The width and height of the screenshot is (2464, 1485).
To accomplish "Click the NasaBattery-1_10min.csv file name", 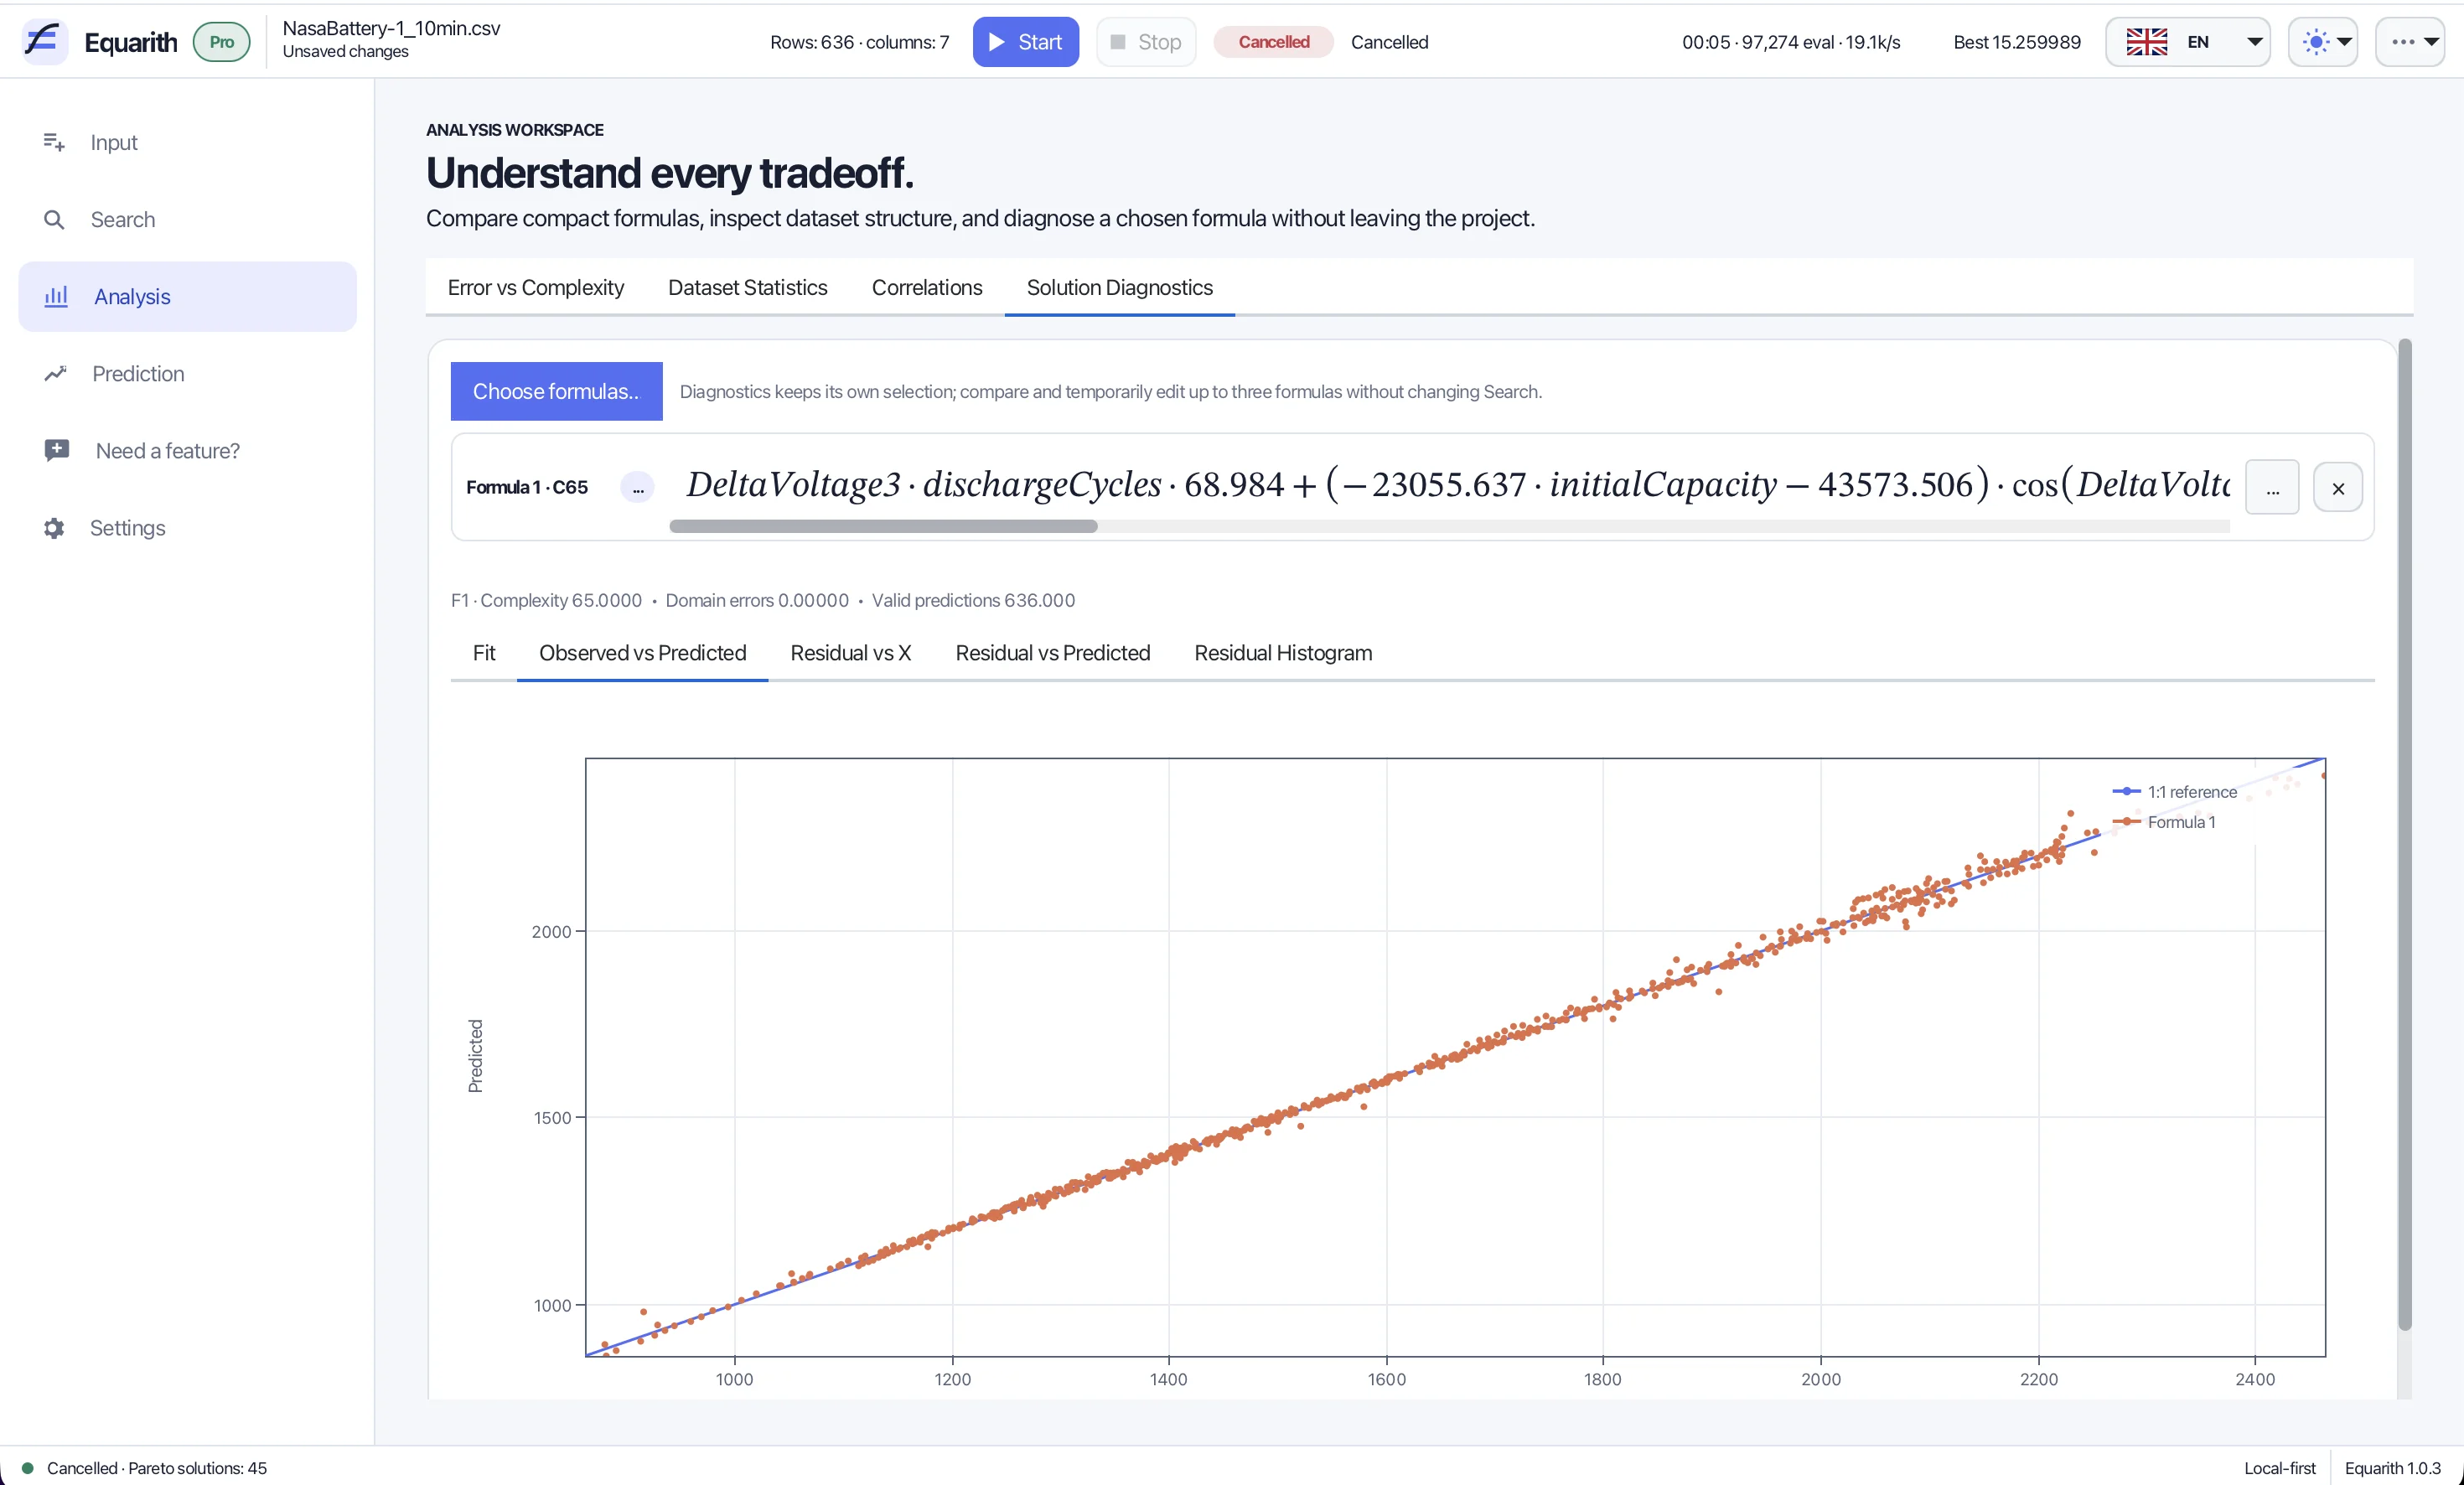I will click(x=391, y=28).
